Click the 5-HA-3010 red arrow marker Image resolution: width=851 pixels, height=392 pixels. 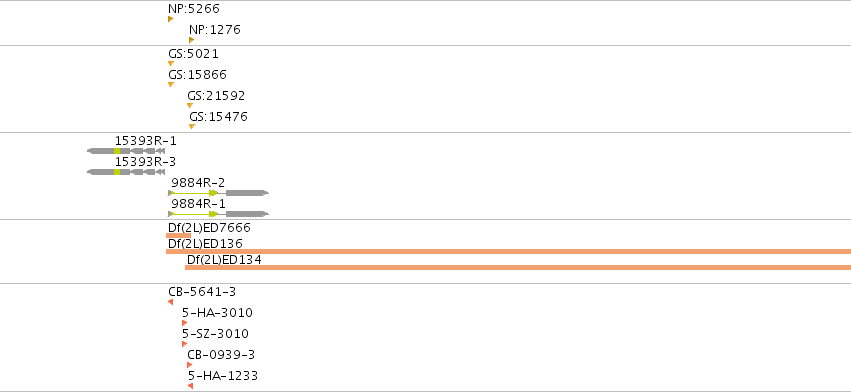185,323
